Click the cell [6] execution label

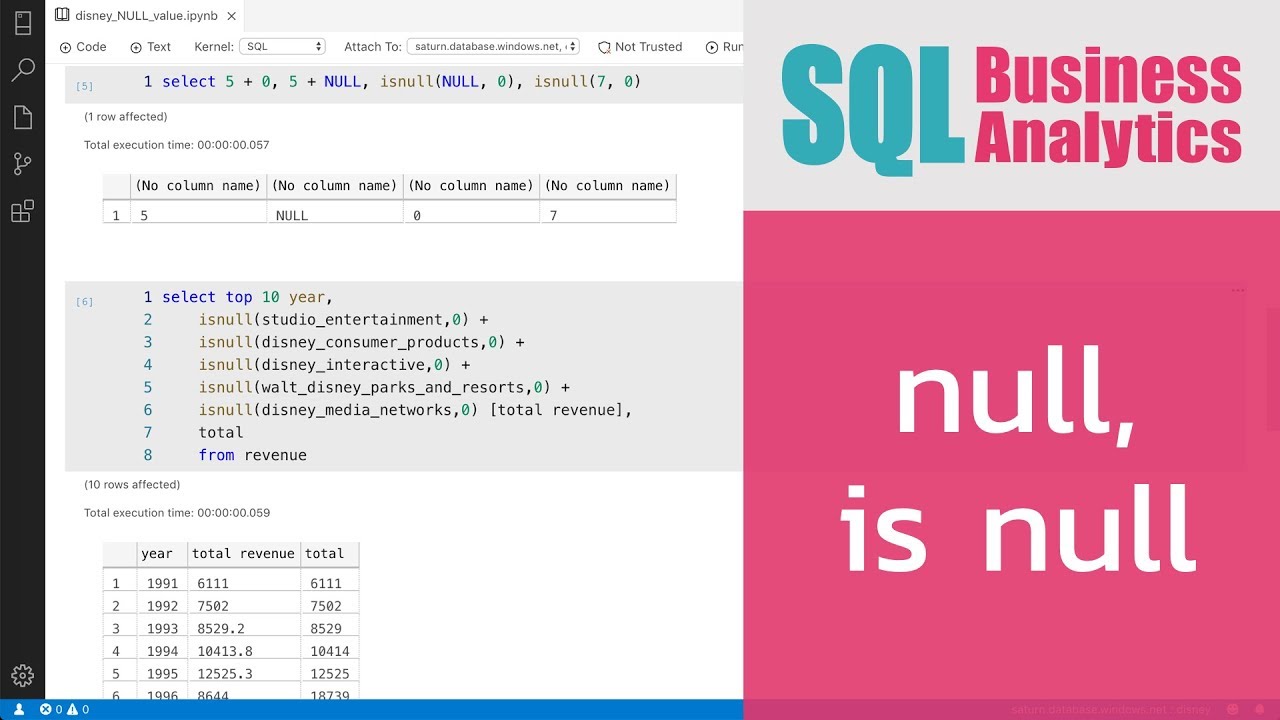[85, 301]
